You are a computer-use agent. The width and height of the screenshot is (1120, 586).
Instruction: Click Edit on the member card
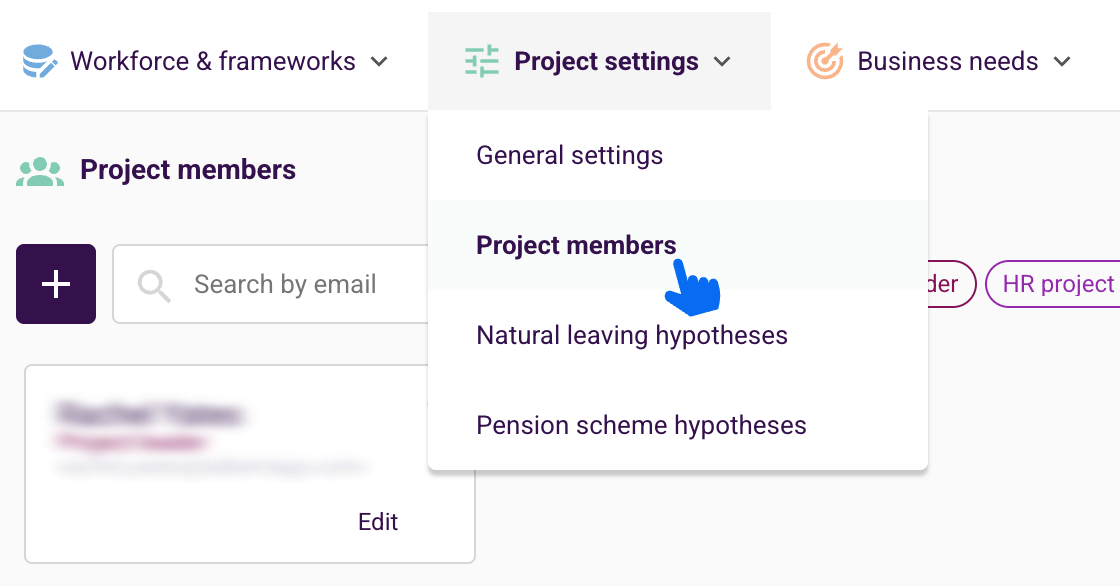point(378,522)
